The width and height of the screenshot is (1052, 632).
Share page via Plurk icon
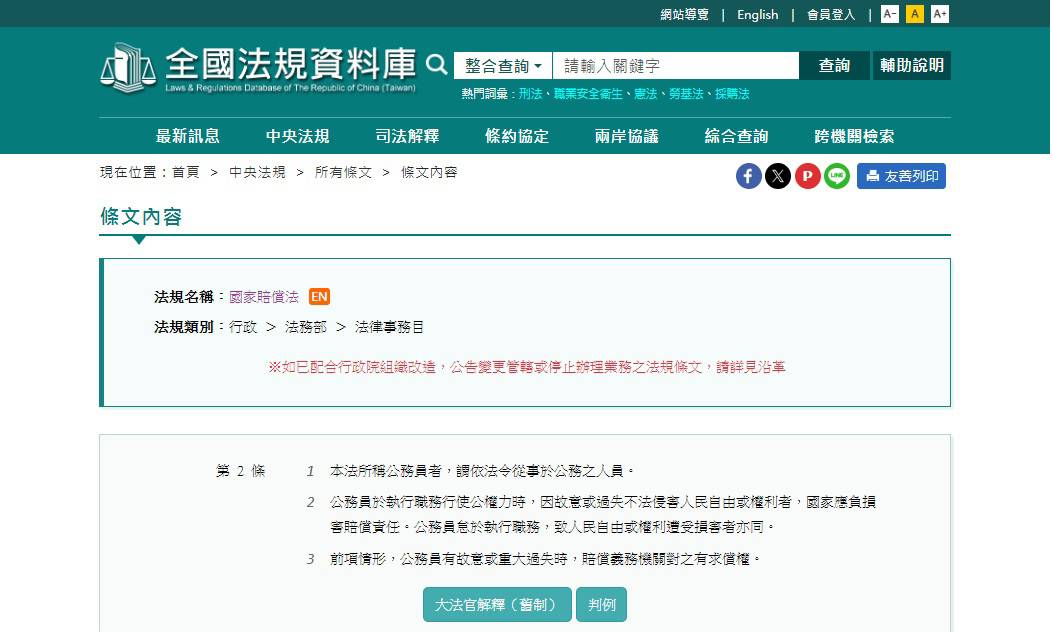click(807, 176)
